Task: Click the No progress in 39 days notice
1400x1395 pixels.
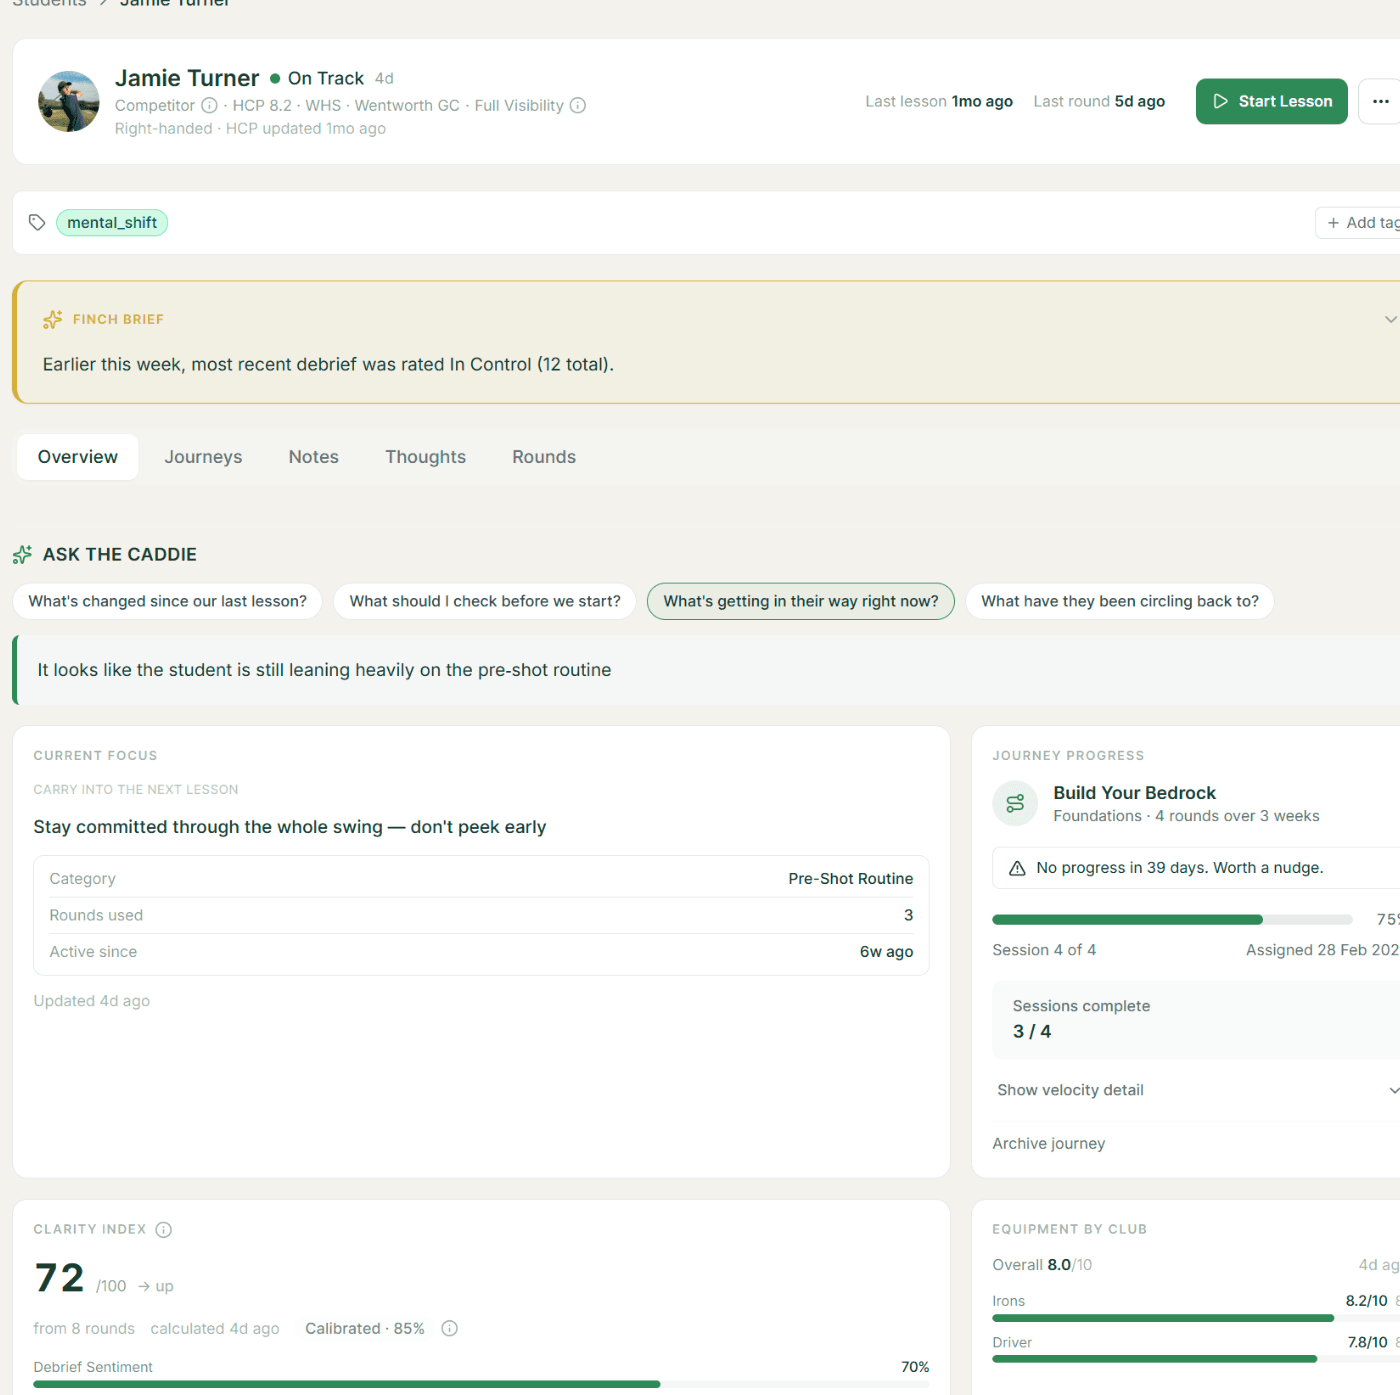Action: tap(1196, 868)
